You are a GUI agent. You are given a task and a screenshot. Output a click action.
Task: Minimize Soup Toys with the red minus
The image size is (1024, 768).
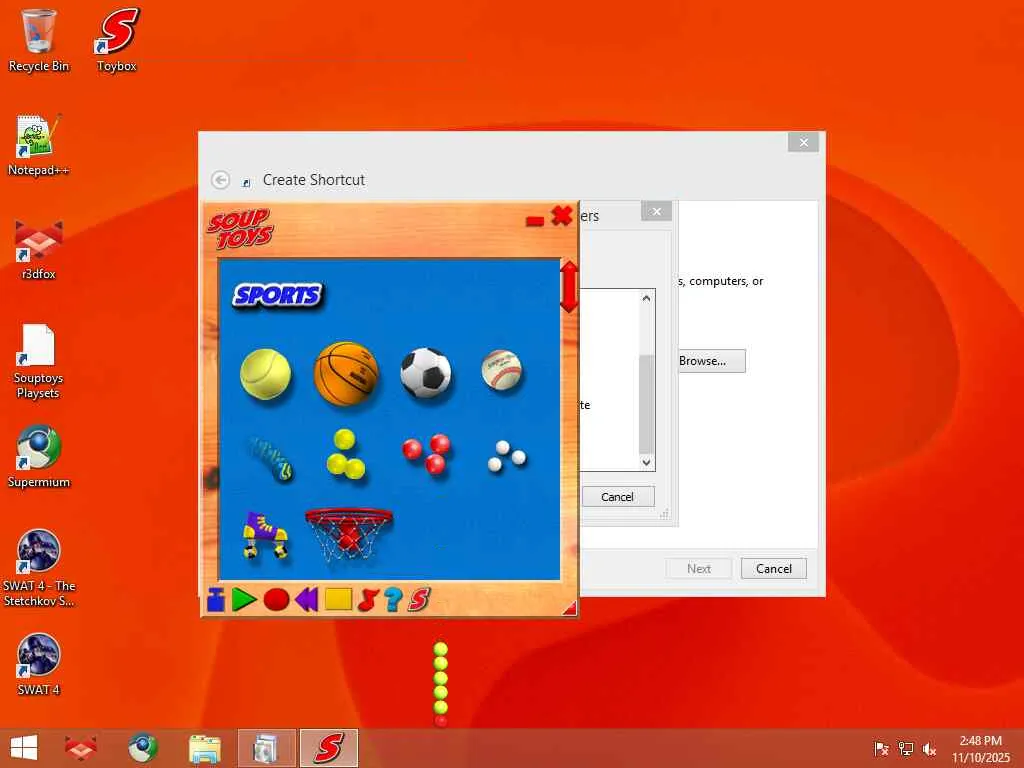click(535, 221)
